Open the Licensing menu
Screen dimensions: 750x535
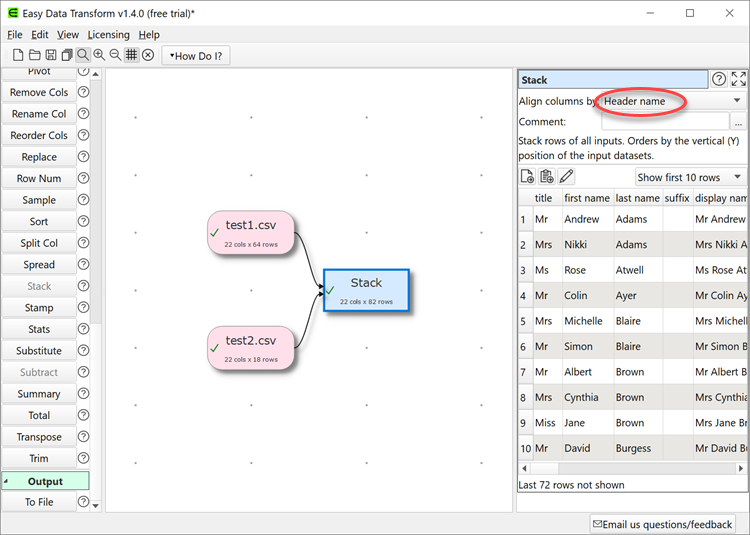tap(108, 35)
